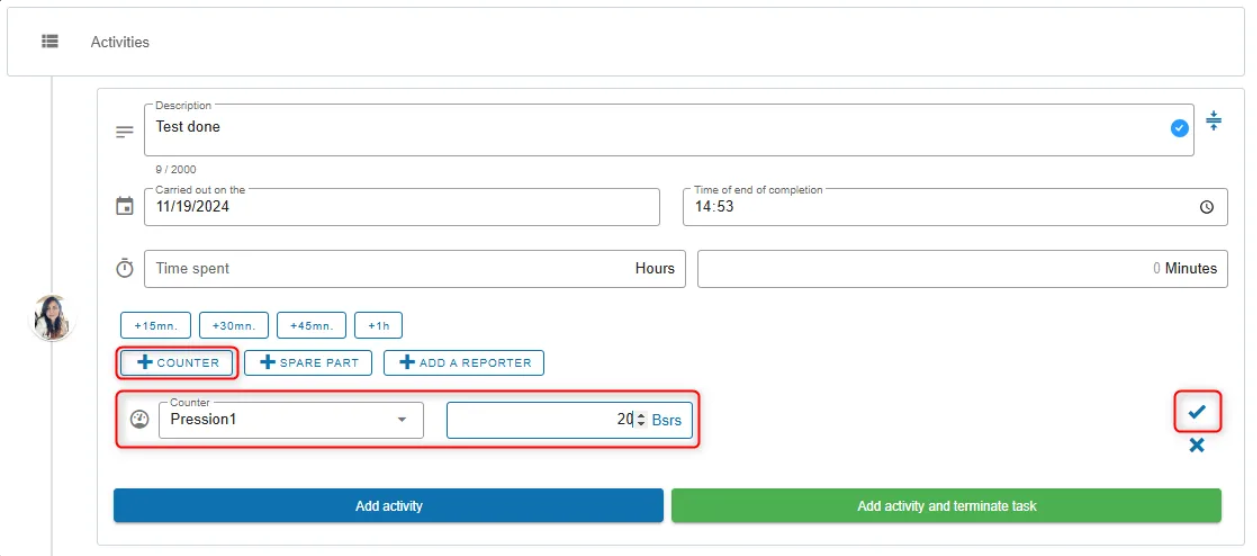Click the split description divider icon

tap(1213, 120)
